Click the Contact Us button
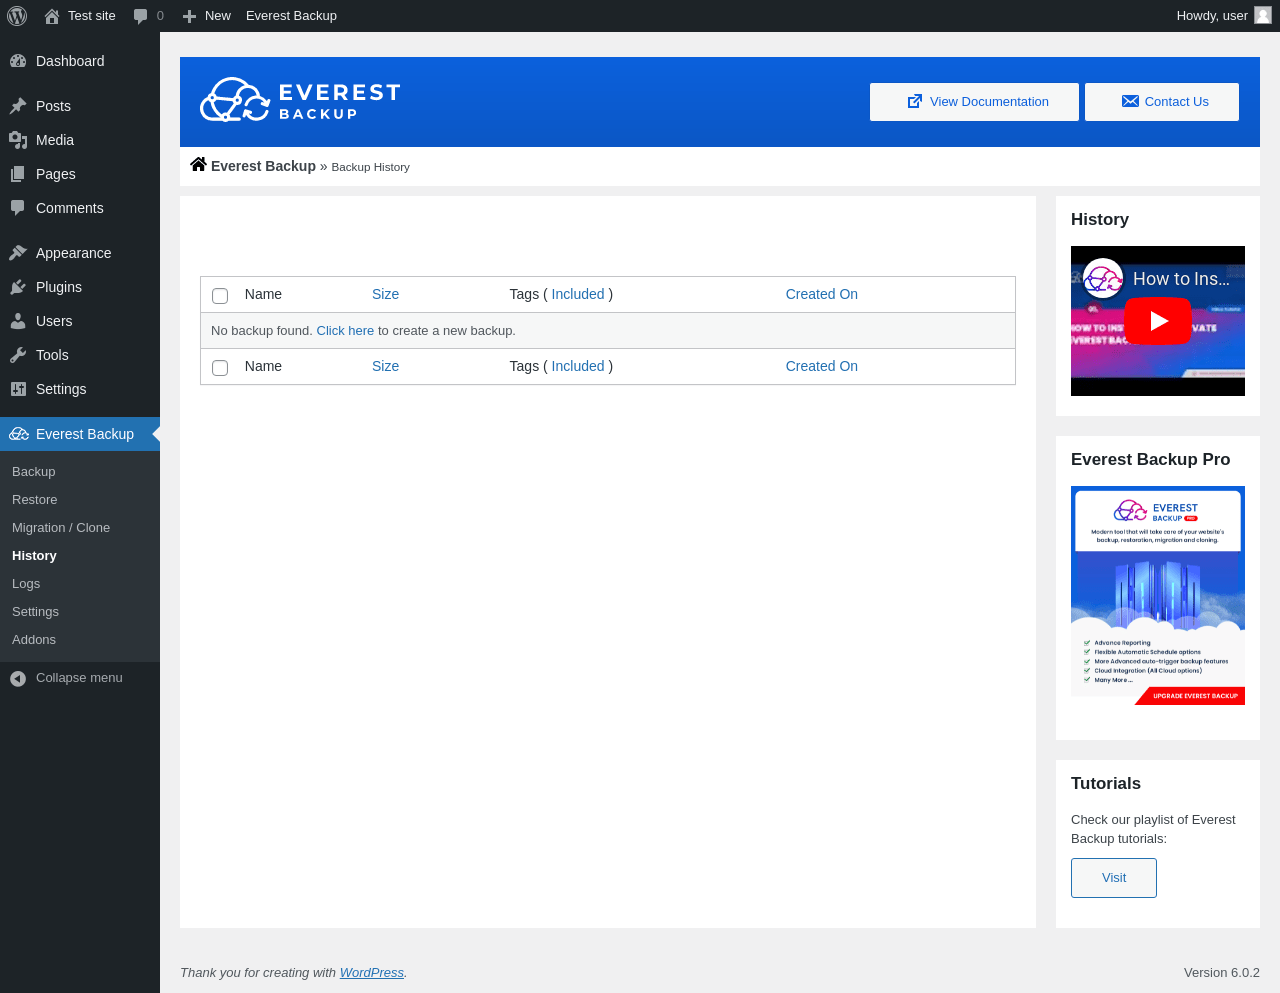 coord(1162,102)
